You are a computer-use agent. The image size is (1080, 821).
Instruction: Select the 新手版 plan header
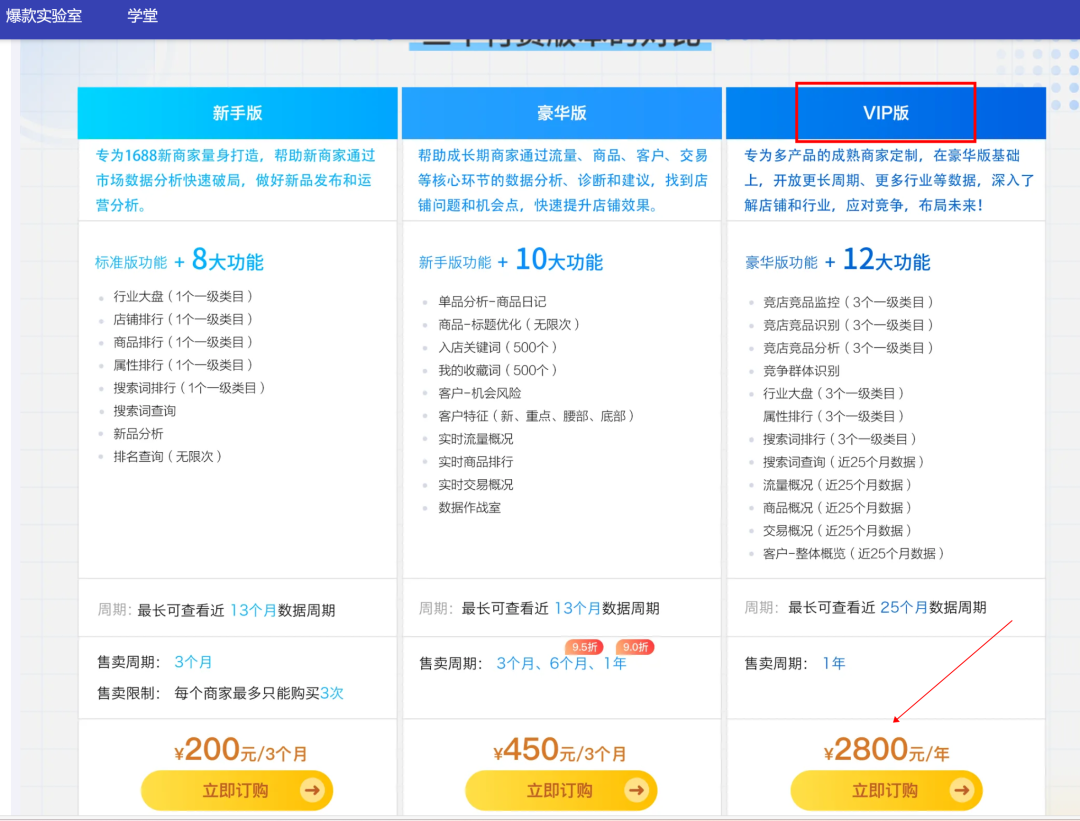tap(237, 113)
